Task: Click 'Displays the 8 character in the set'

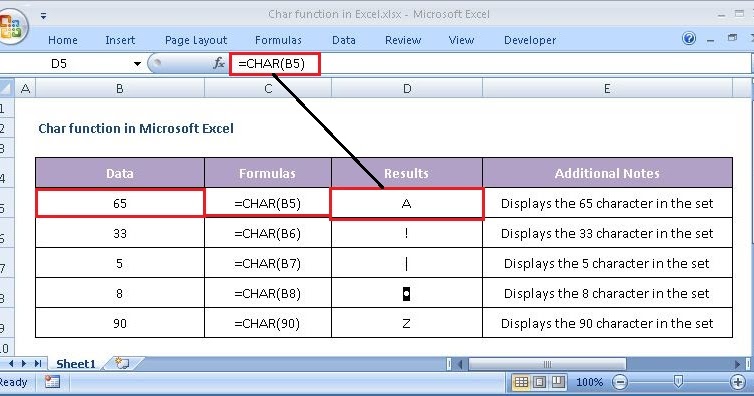Action: 607,293
